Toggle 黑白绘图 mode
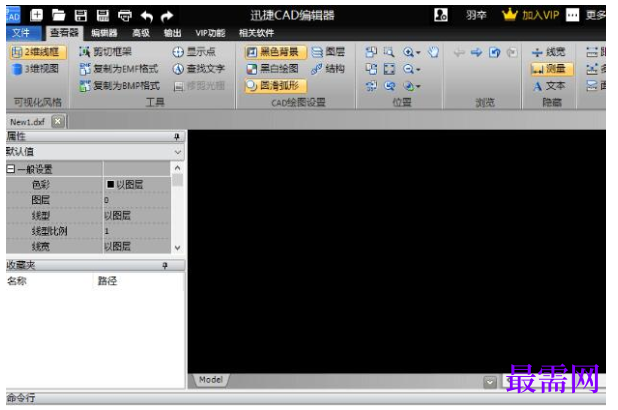618x410 pixels. click(x=272, y=69)
